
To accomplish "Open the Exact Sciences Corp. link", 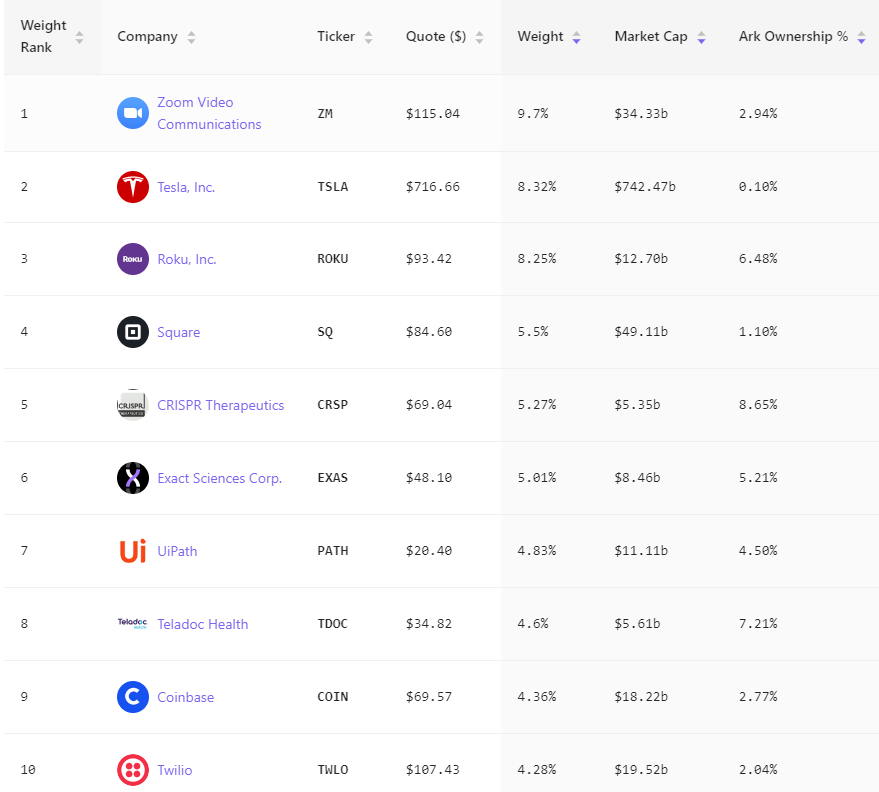I will (x=220, y=478).
